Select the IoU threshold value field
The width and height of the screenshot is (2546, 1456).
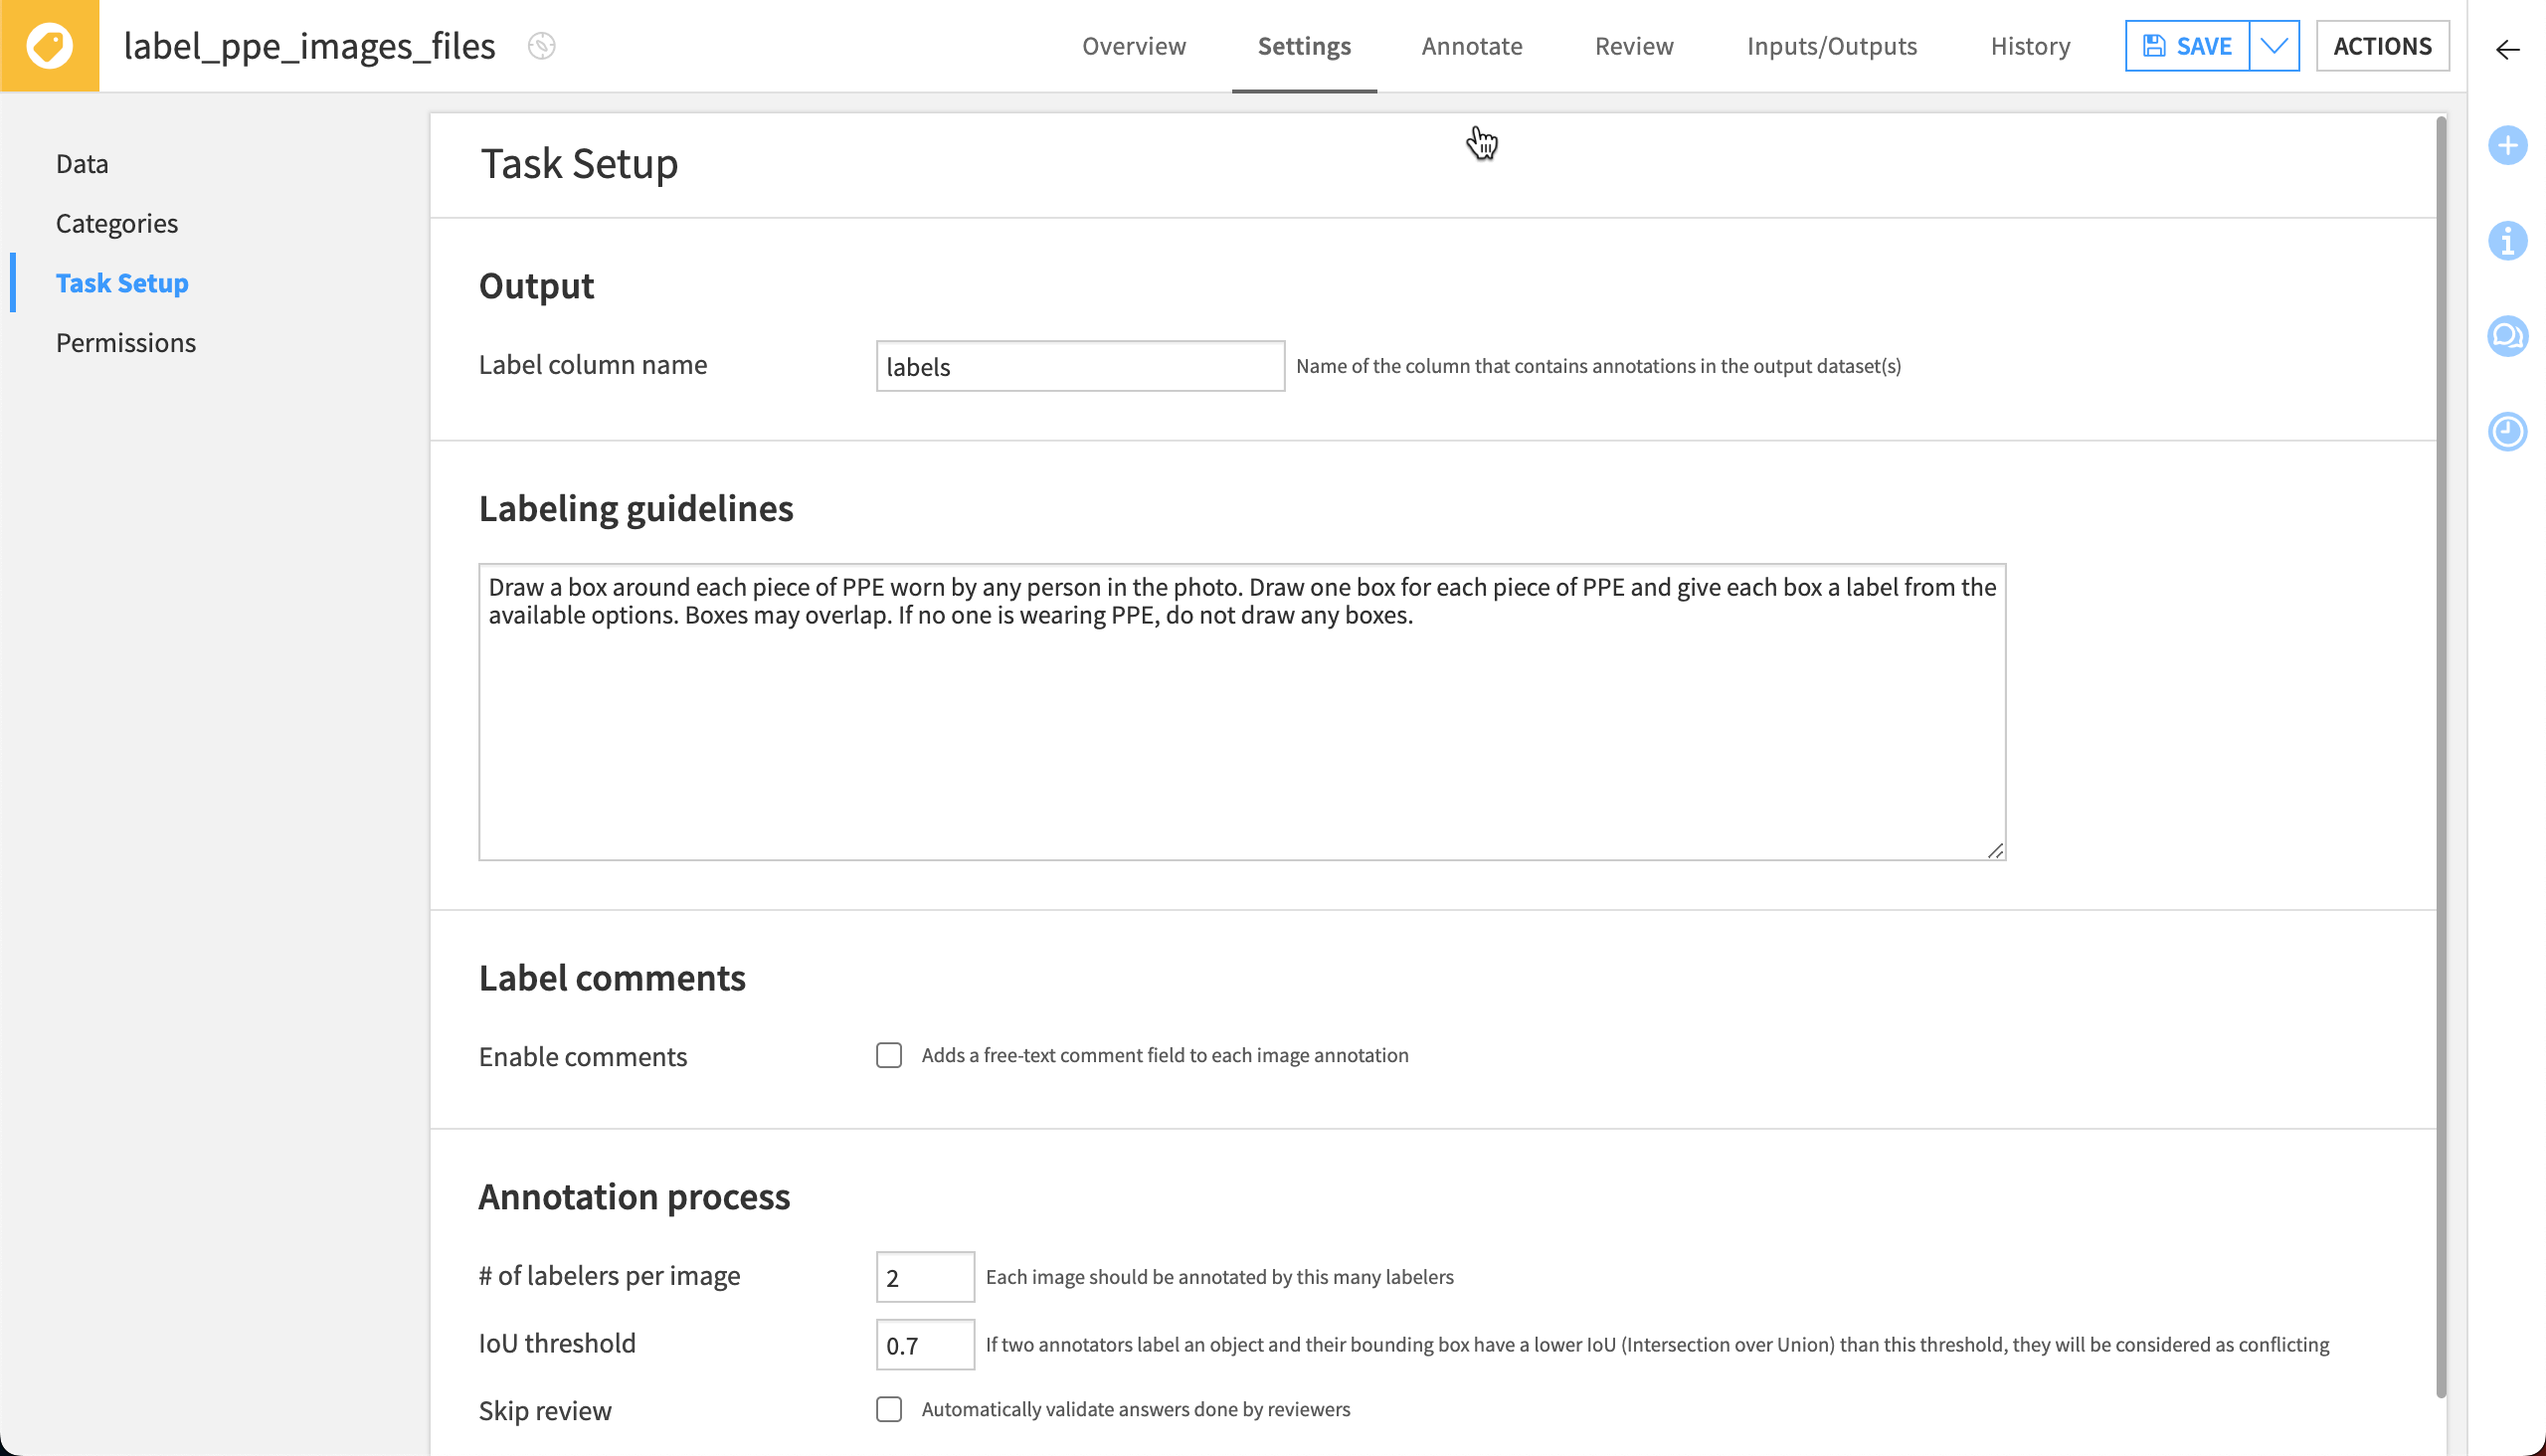[924, 1344]
